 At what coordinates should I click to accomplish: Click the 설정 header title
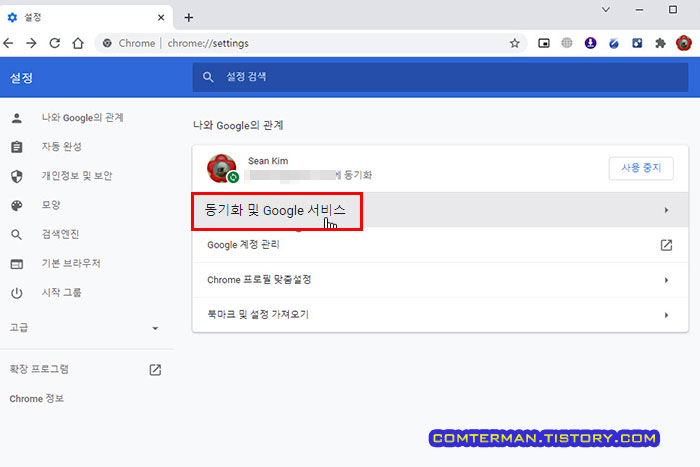[21, 78]
